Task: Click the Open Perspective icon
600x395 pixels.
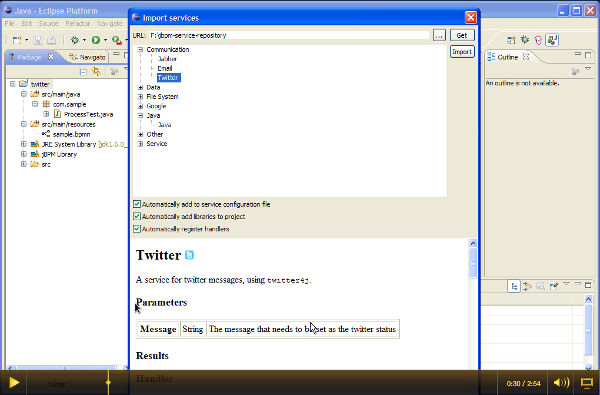Action: click(511, 40)
